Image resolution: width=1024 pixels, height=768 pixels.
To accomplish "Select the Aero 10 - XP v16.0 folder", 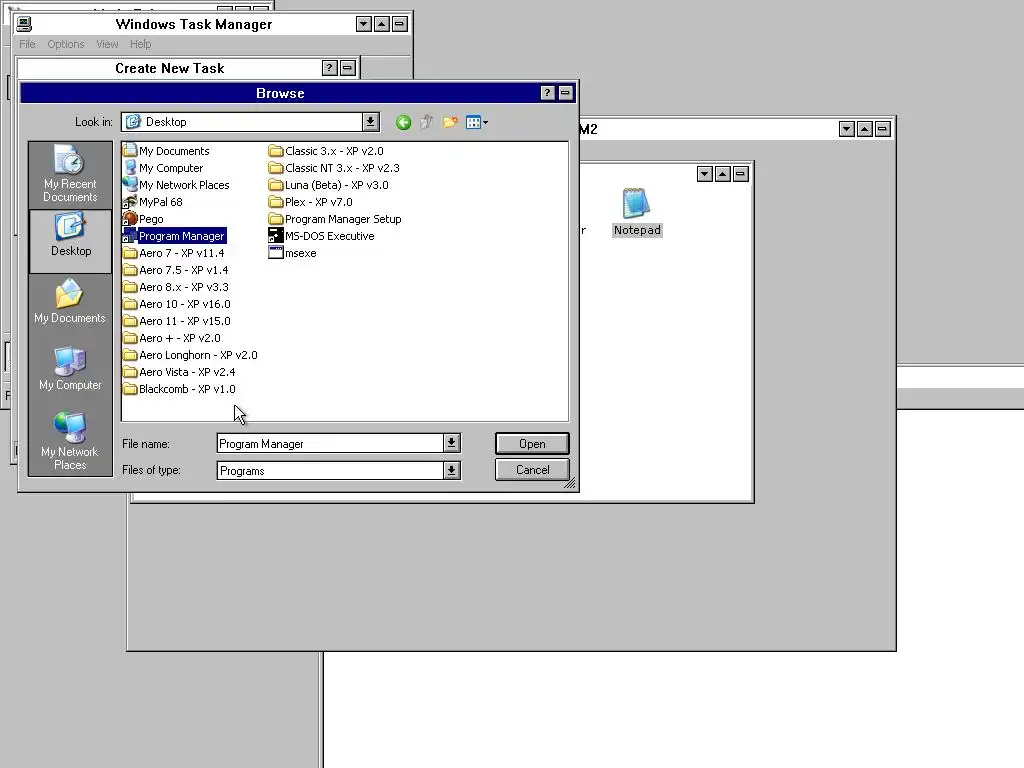I will tap(177, 304).
